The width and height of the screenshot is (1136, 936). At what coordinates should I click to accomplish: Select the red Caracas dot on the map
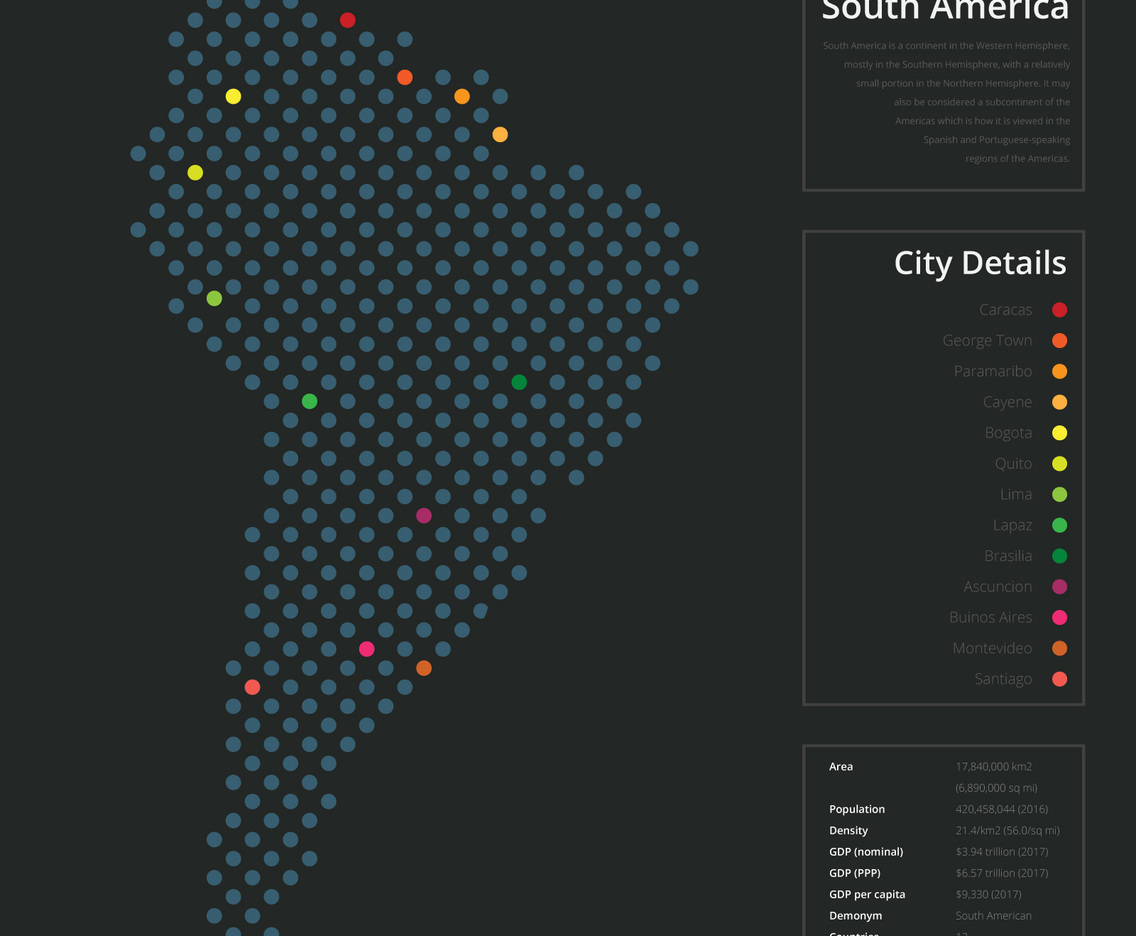348,19
